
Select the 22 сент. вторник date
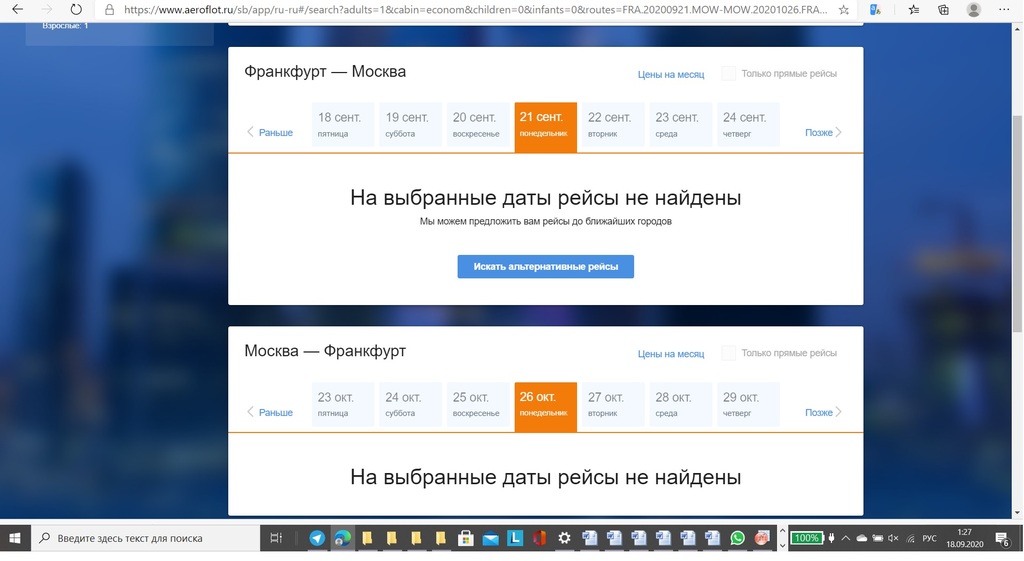(x=613, y=125)
